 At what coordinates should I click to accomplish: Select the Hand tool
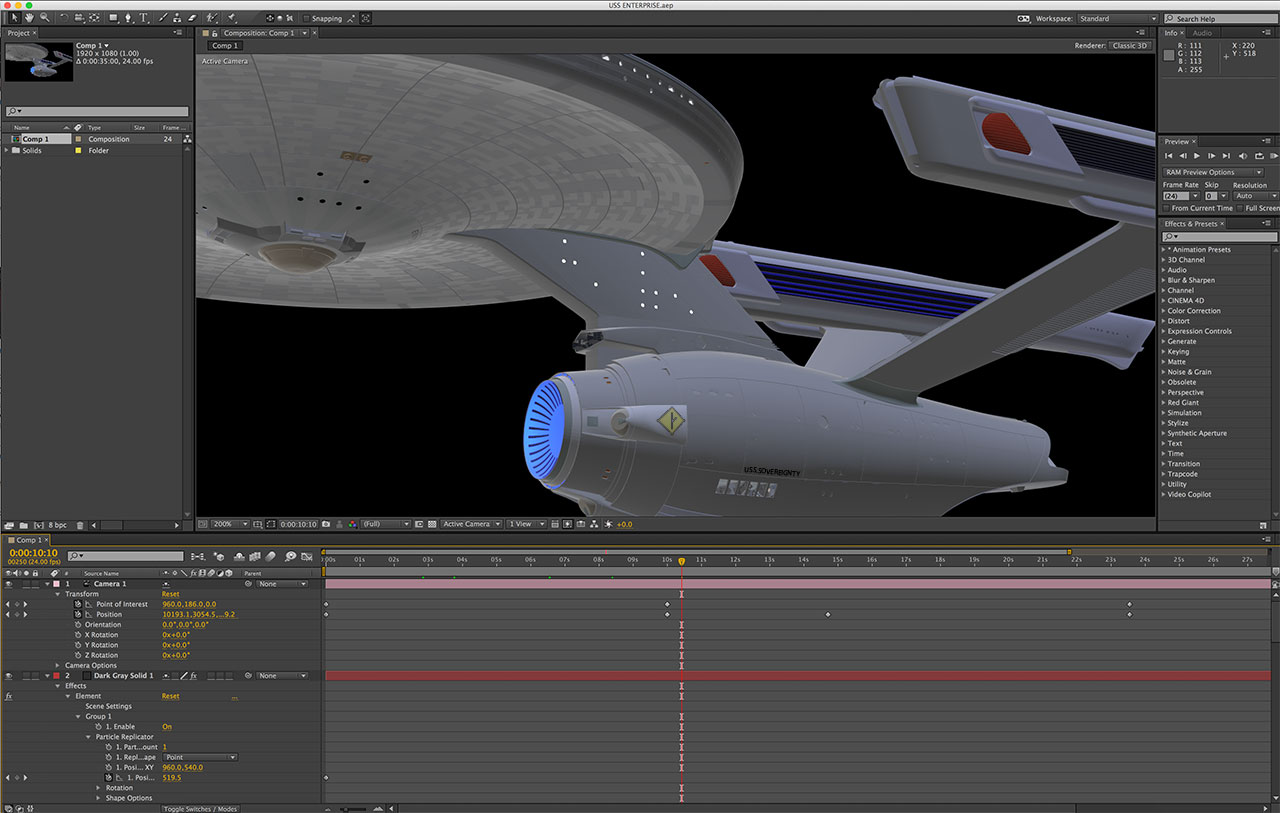click(29, 18)
